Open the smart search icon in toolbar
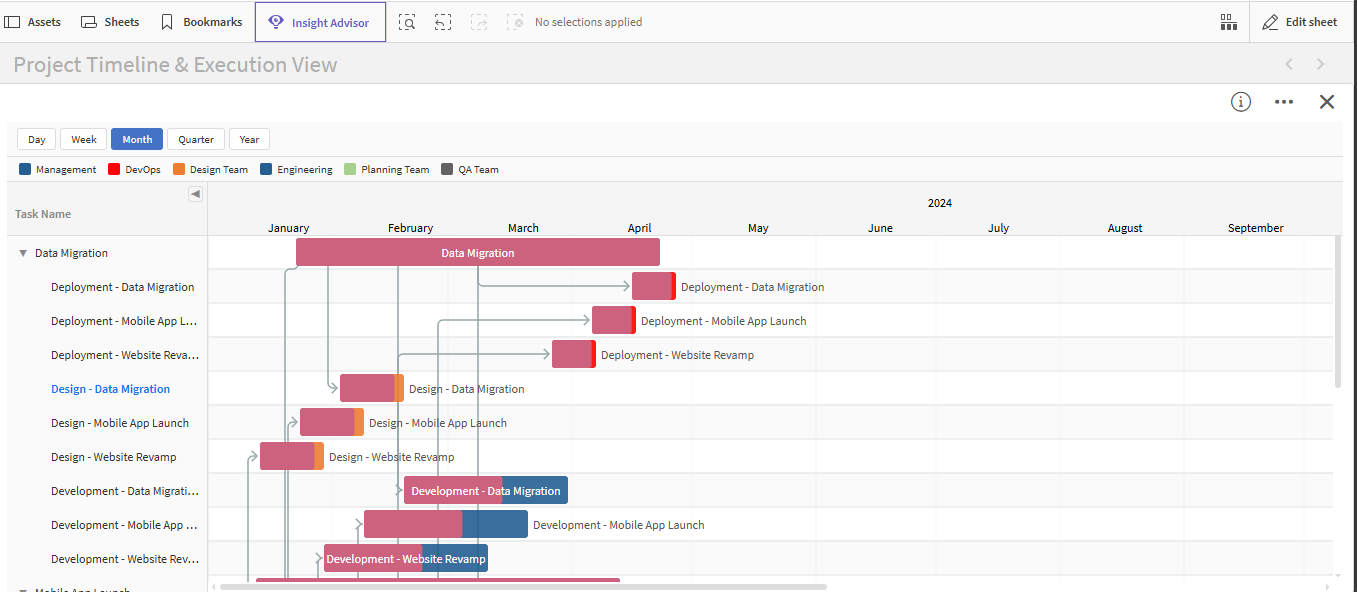This screenshot has height=592, width=1357. pyautogui.click(x=407, y=22)
